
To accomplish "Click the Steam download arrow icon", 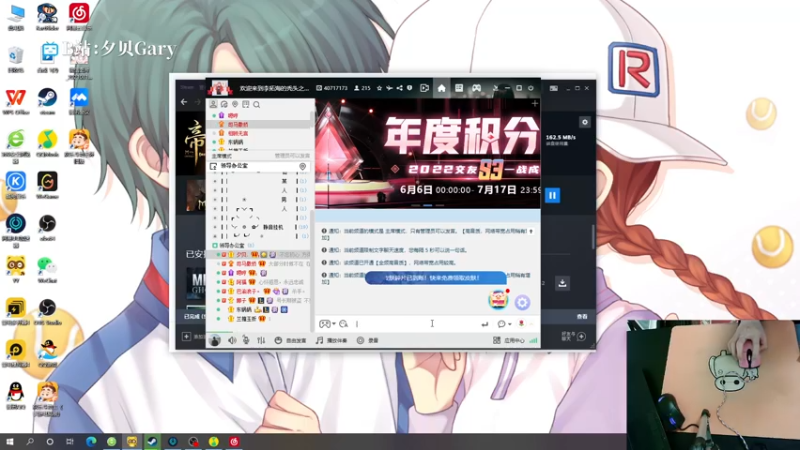I will pyautogui.click(x=562, y=283).
